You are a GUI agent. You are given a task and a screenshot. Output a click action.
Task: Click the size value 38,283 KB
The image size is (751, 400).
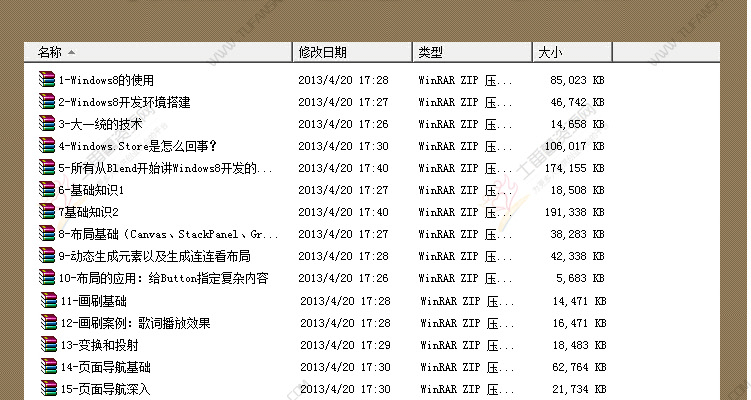pyautogui.click(x=577, y=234)
